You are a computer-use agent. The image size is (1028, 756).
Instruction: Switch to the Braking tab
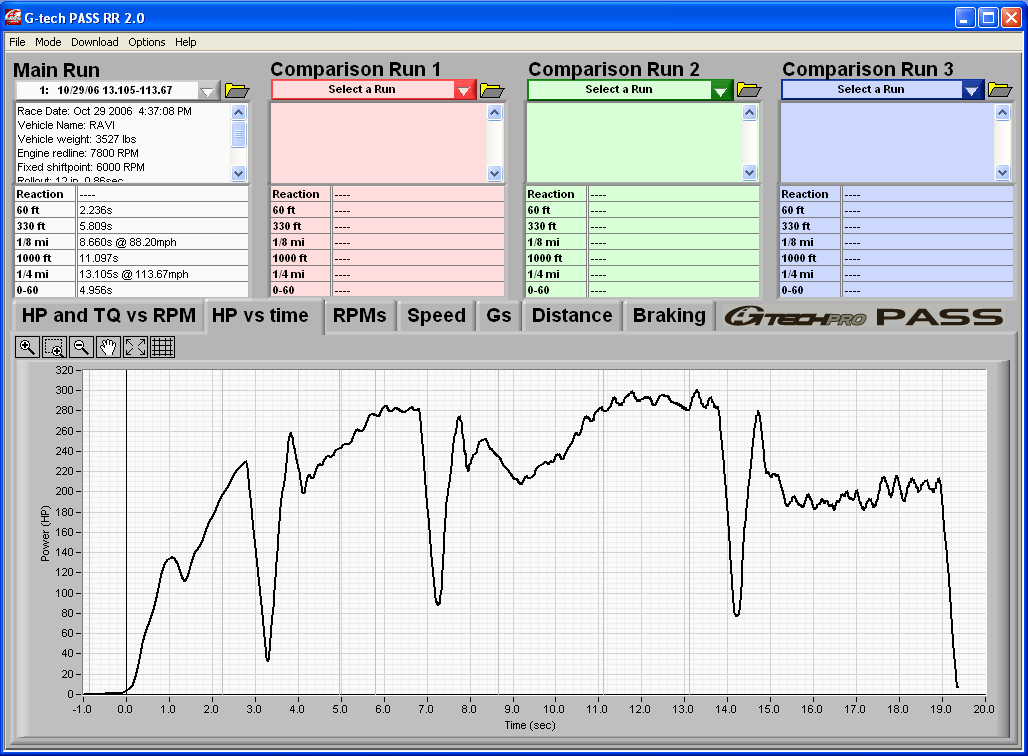coord(668,315)
